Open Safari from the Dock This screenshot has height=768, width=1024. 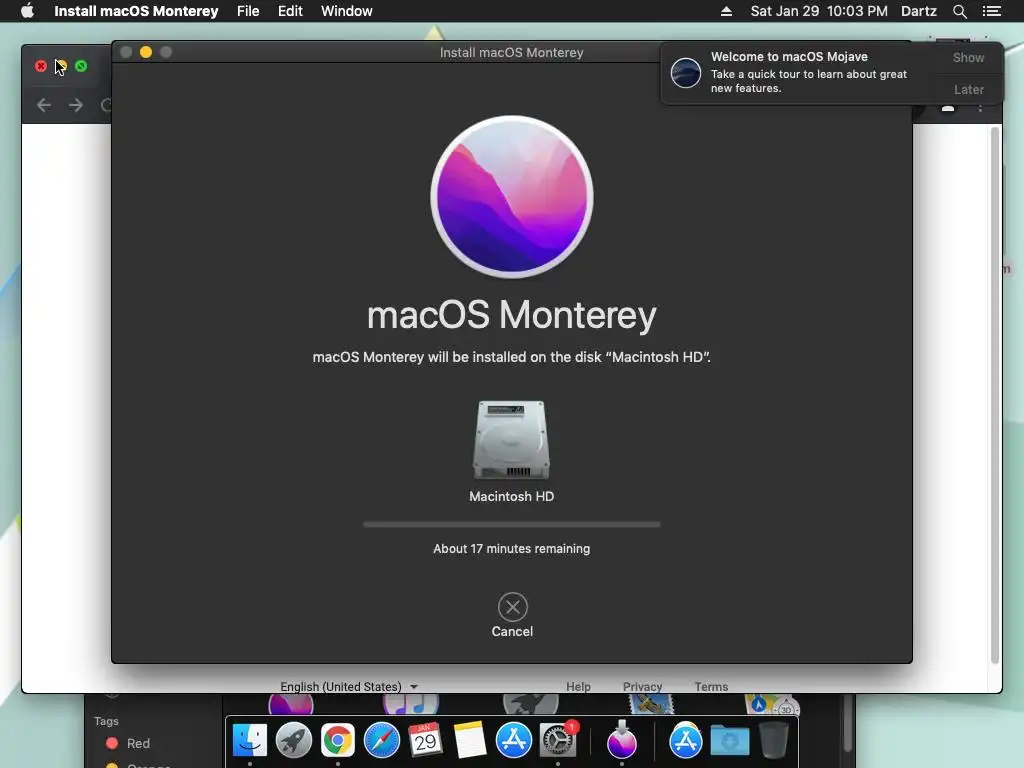[381, 741]
